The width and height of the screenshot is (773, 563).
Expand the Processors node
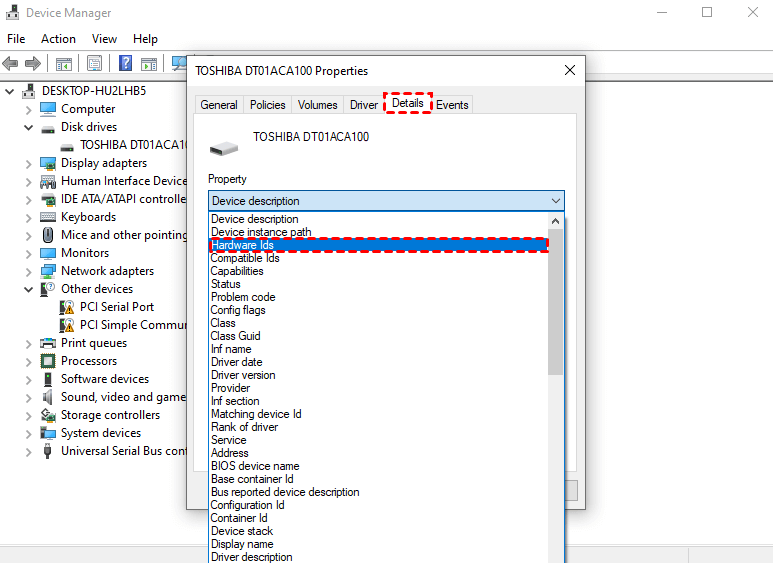[x=29, y=361]
